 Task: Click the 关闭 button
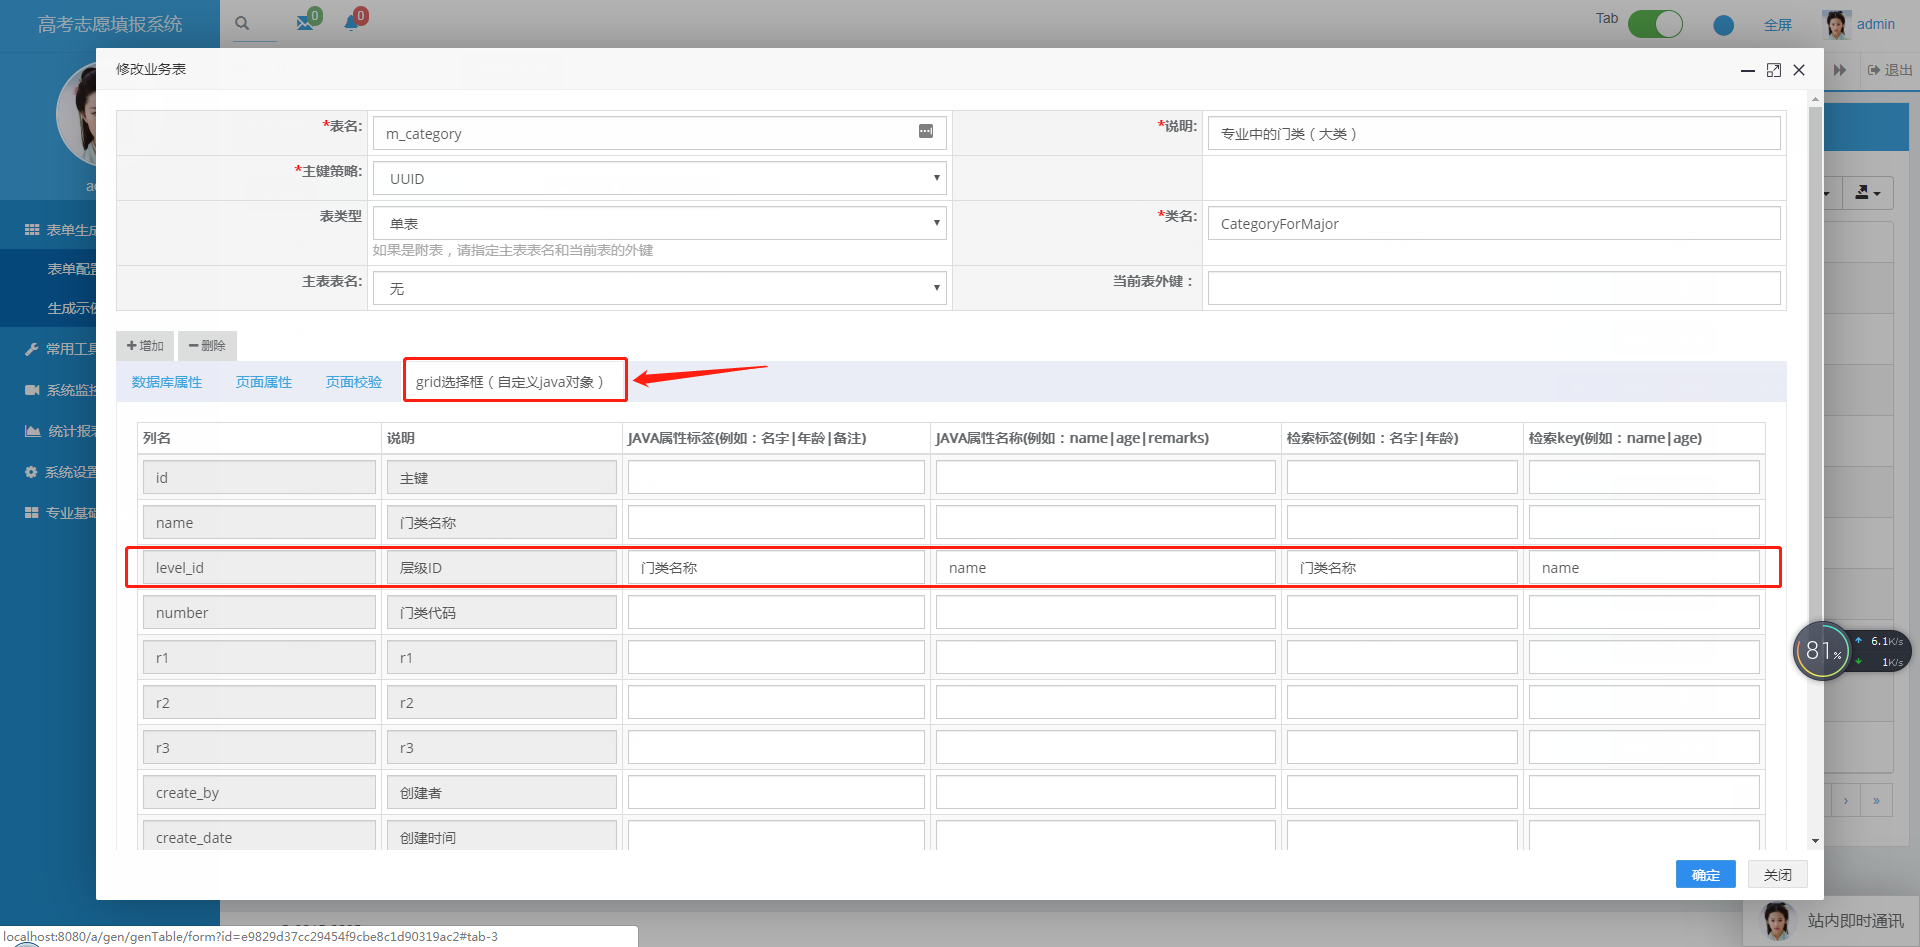(x=1777, y=875)
